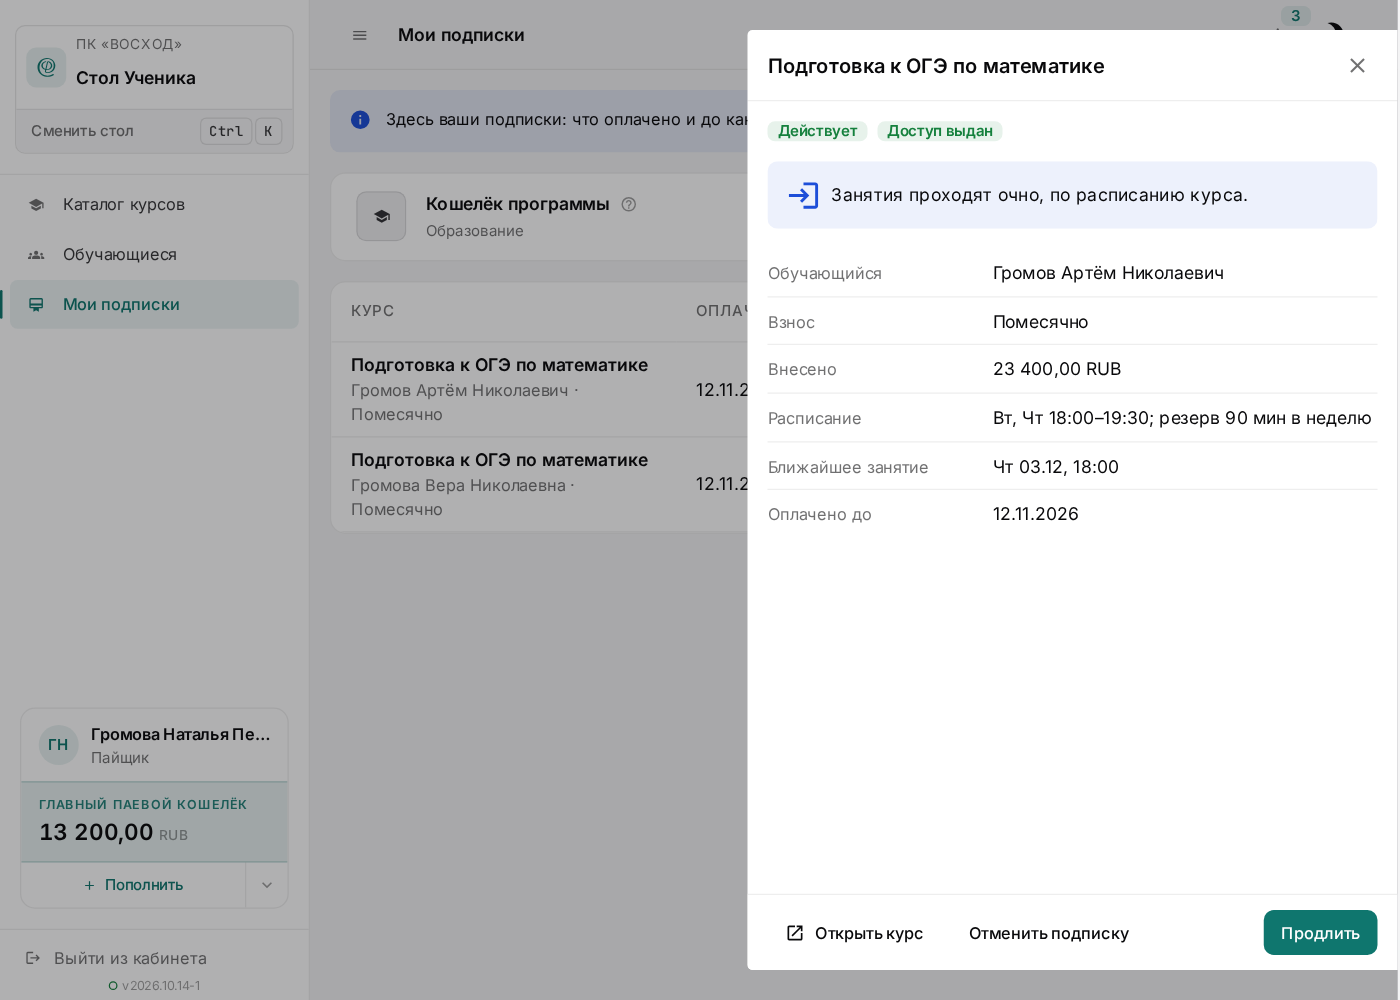Viewport: 1400px width, 1000px height.
Task: Click the graduation cap icon of Каталог курсов
Action: click(x=36, y=204)
